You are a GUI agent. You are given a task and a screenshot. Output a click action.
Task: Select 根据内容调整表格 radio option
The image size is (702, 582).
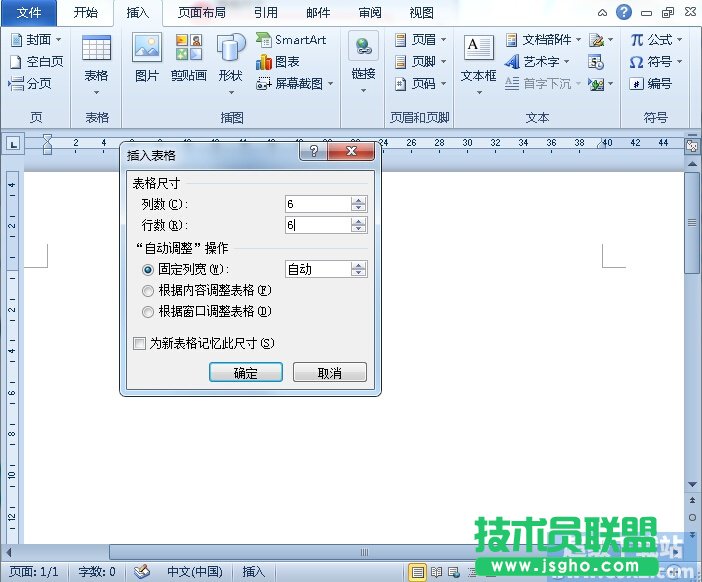coord(148,290)
